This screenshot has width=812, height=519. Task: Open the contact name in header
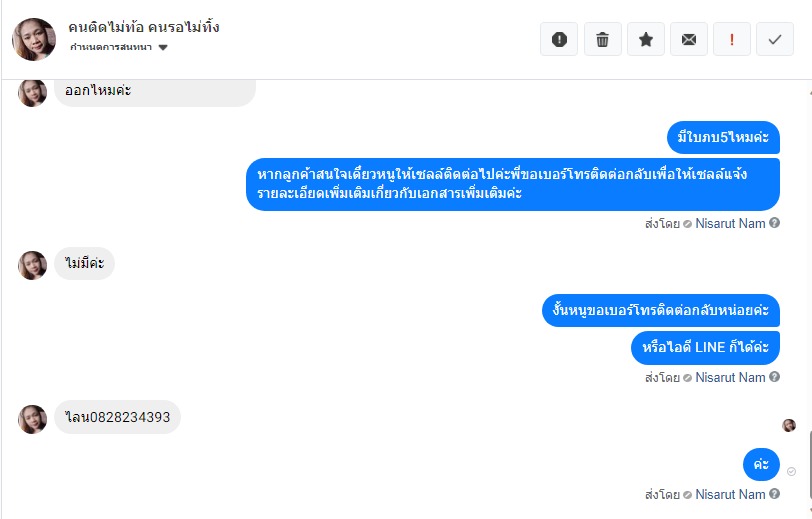pyautogui.click(x=144, y=27)
